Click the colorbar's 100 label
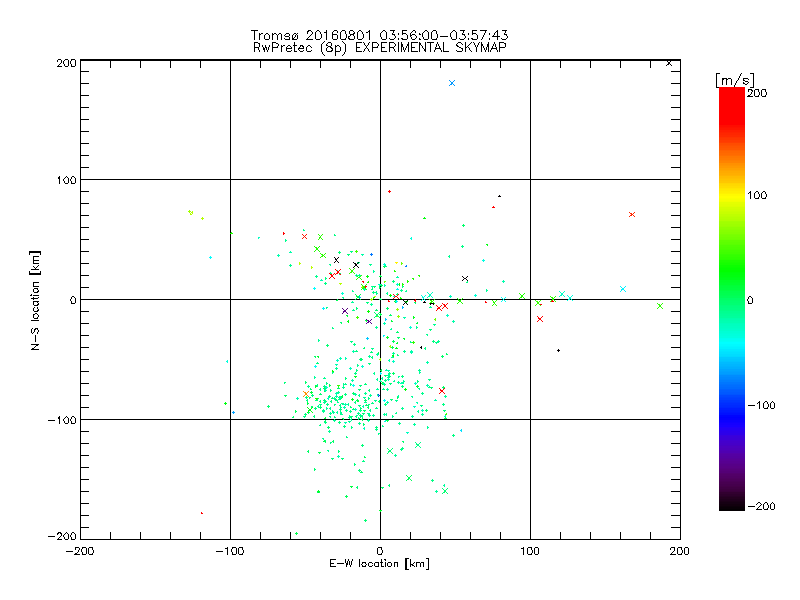The height and width of the screenshot is (600, 800). (757, 195)
